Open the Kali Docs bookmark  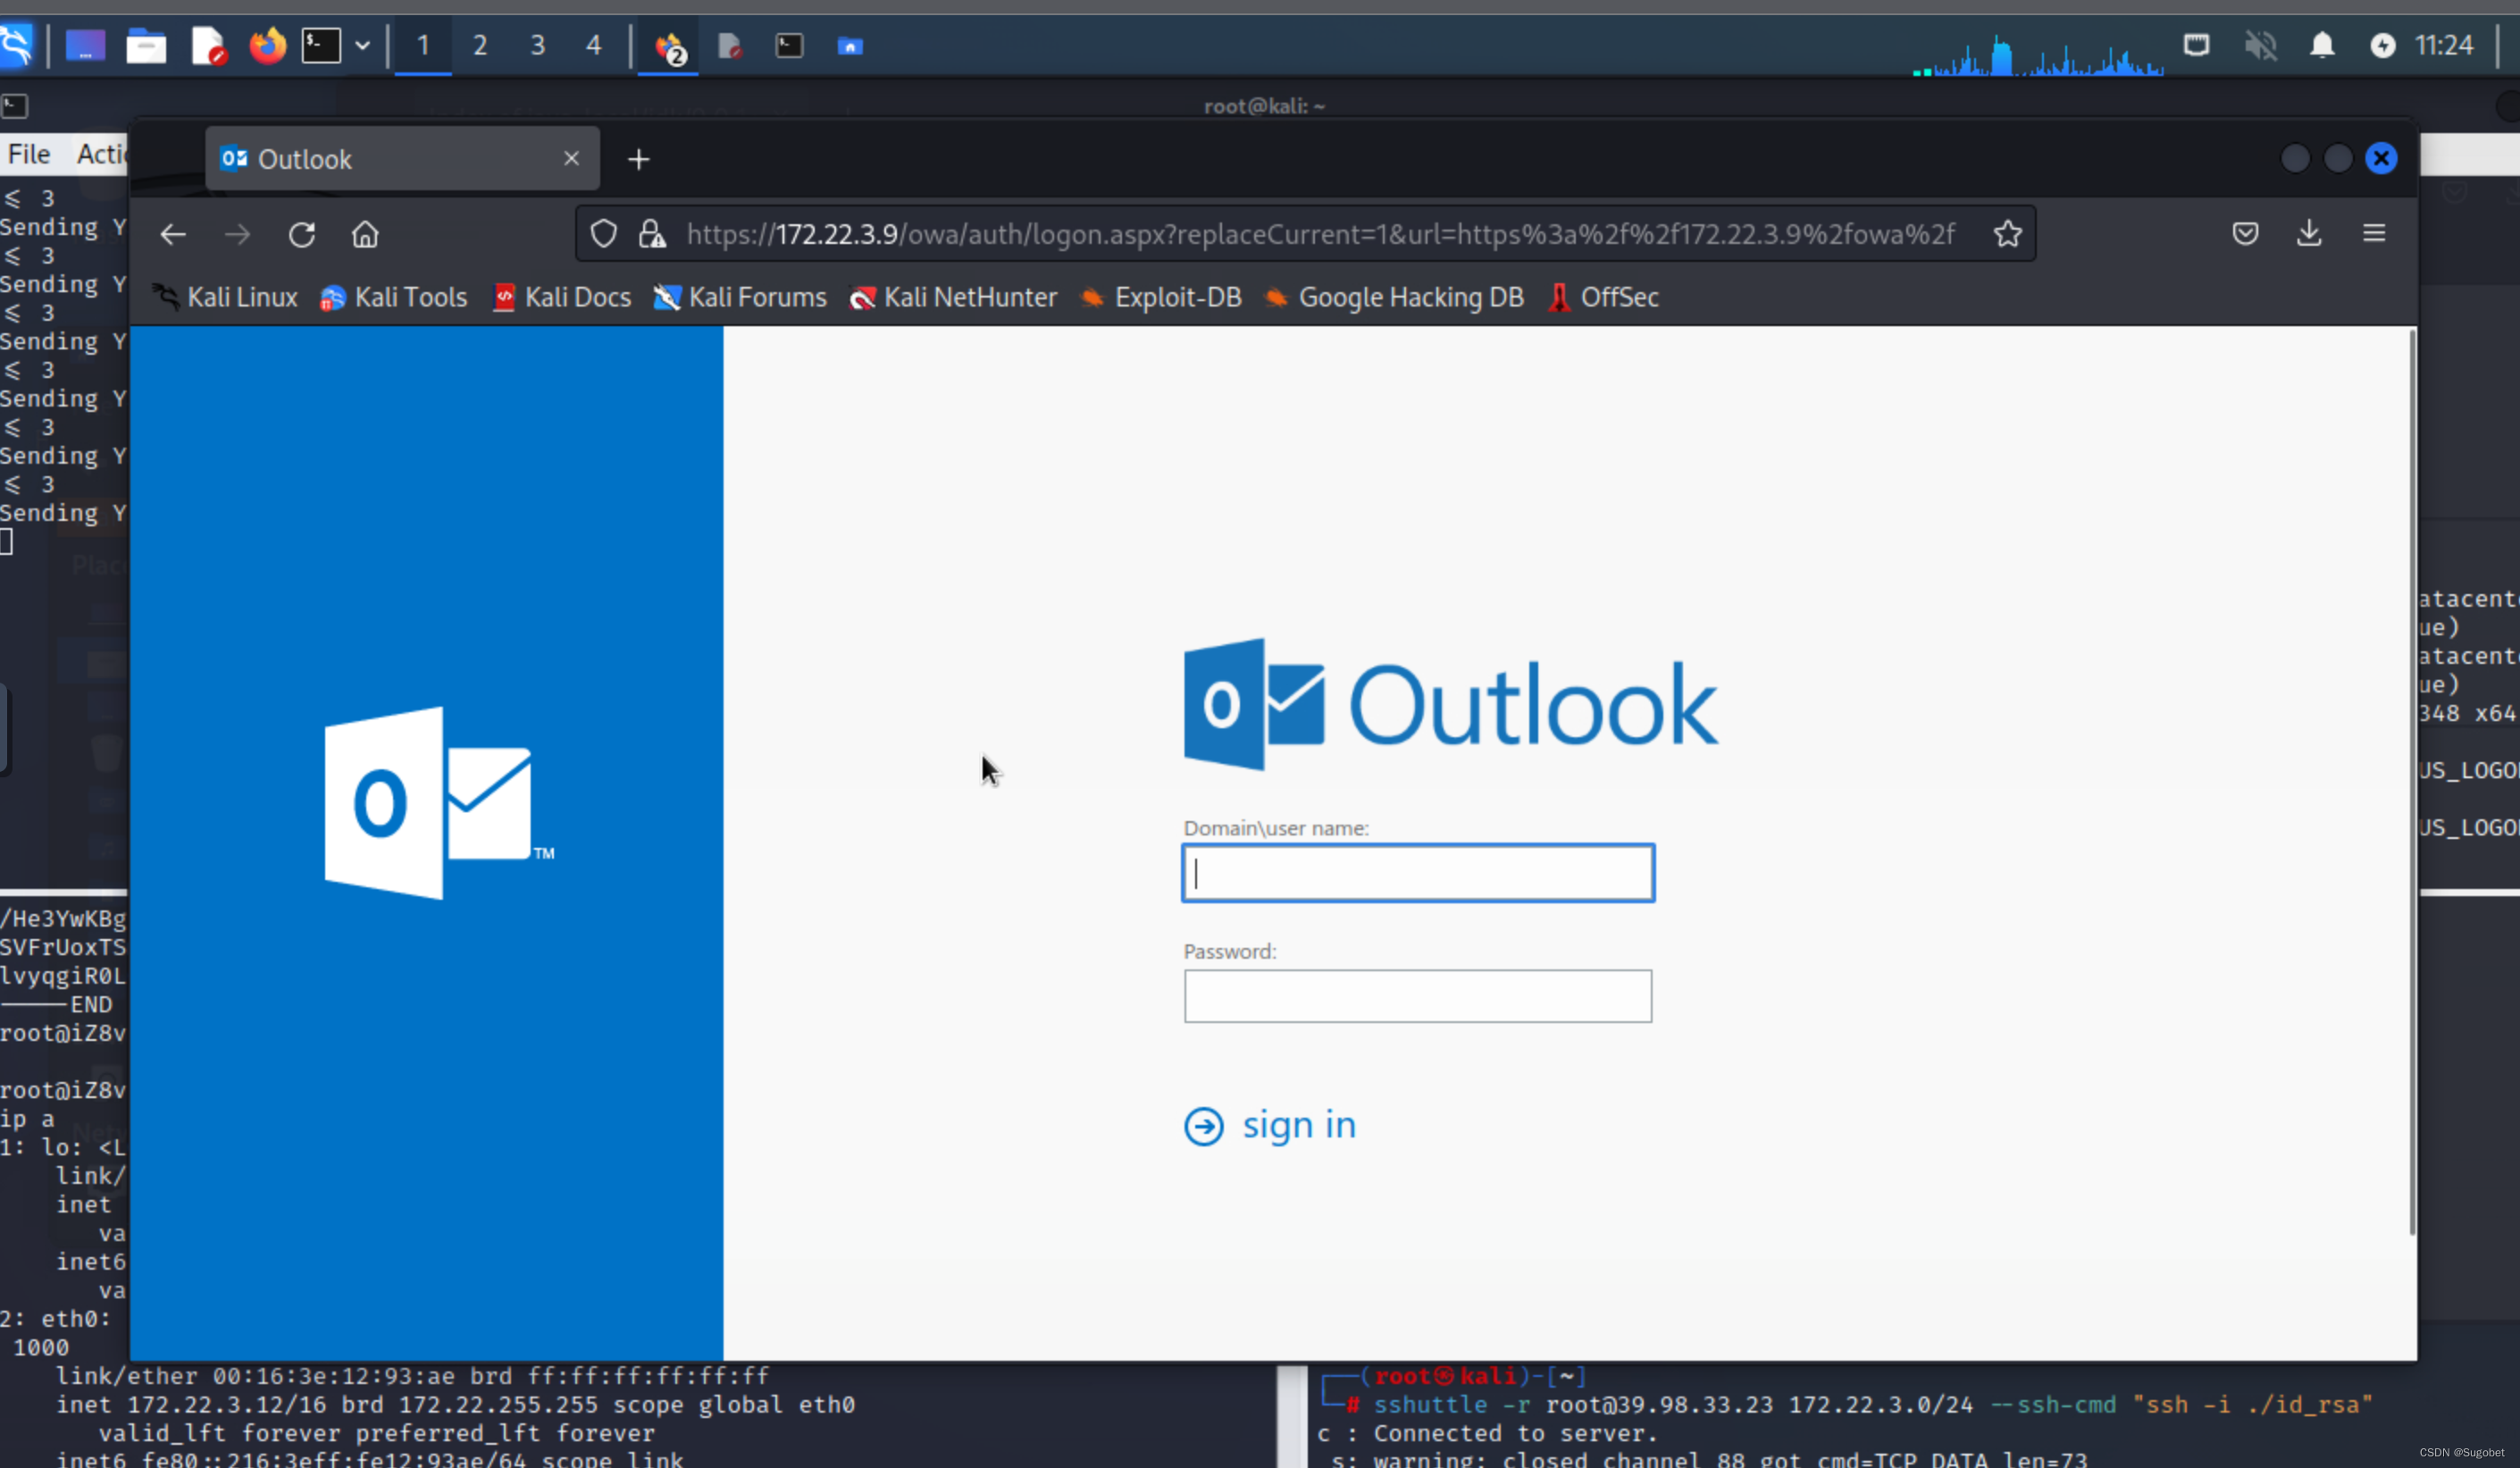tap(562, 297)
